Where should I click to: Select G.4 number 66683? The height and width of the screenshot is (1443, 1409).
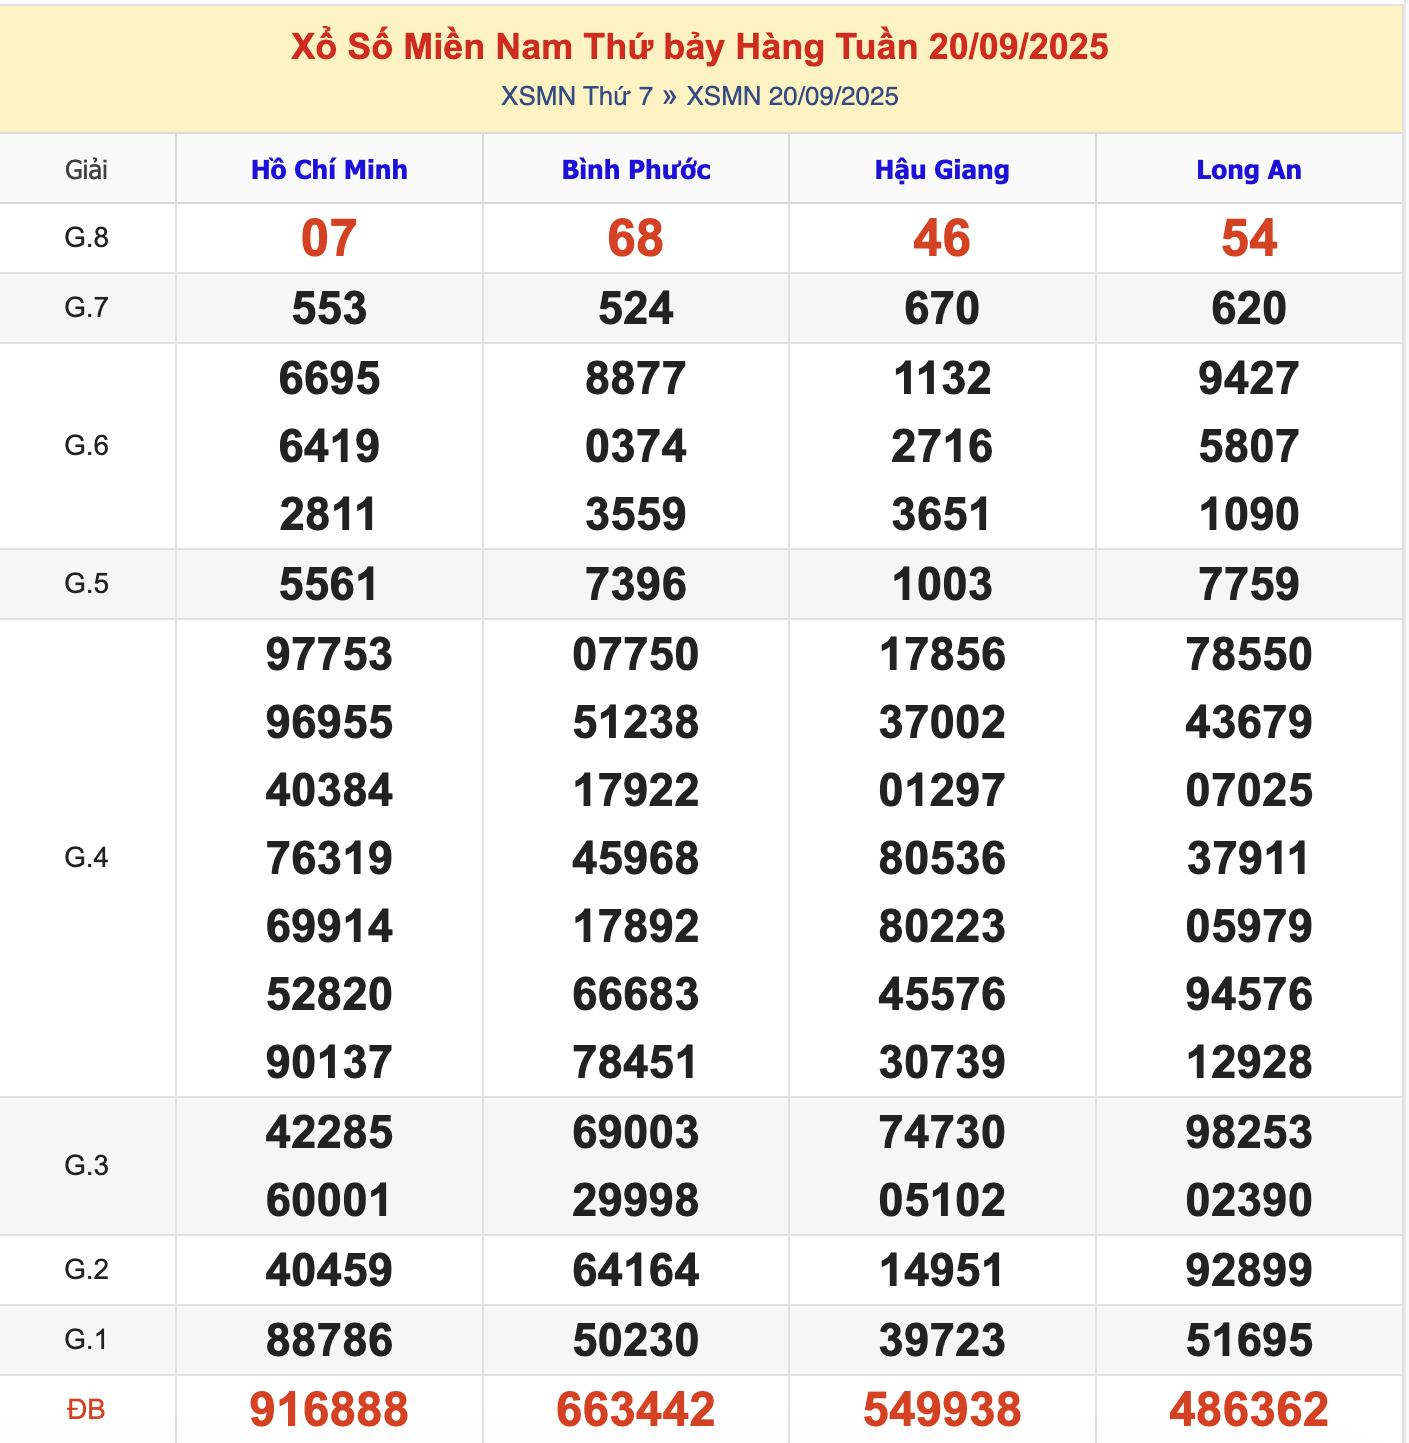pos(636,994)
